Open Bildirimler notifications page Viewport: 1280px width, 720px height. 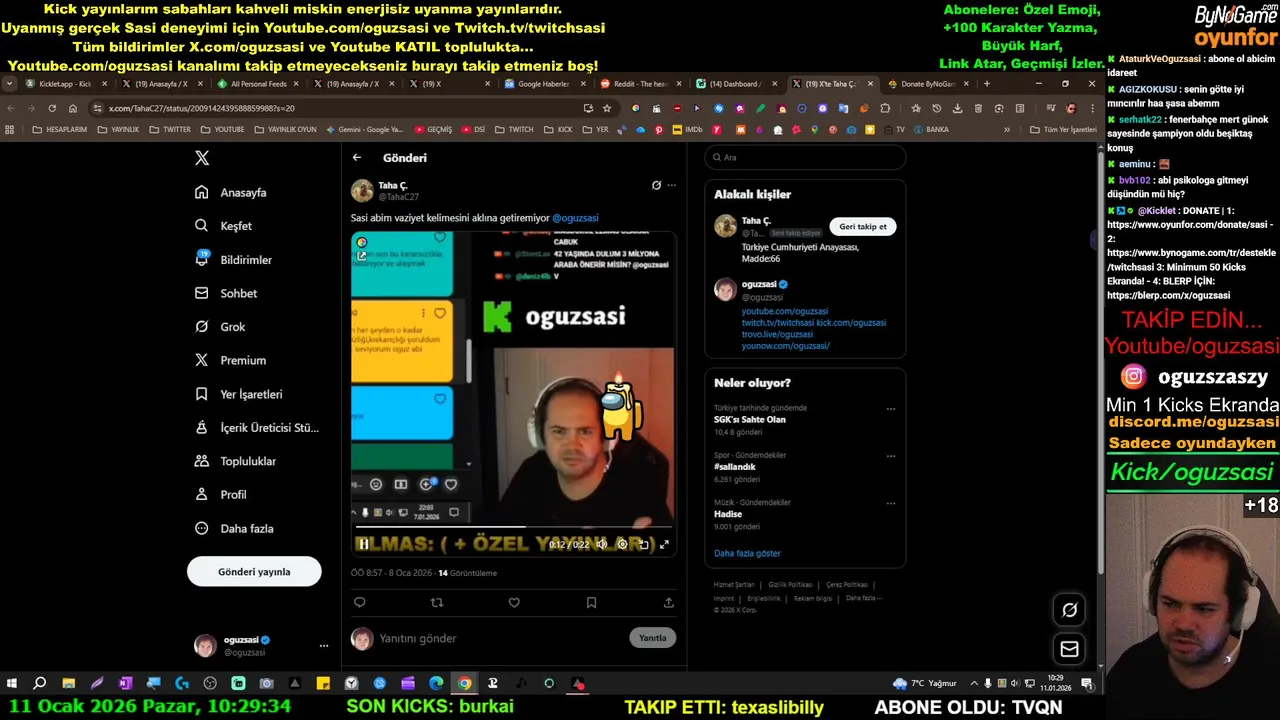tap(233, 259)
